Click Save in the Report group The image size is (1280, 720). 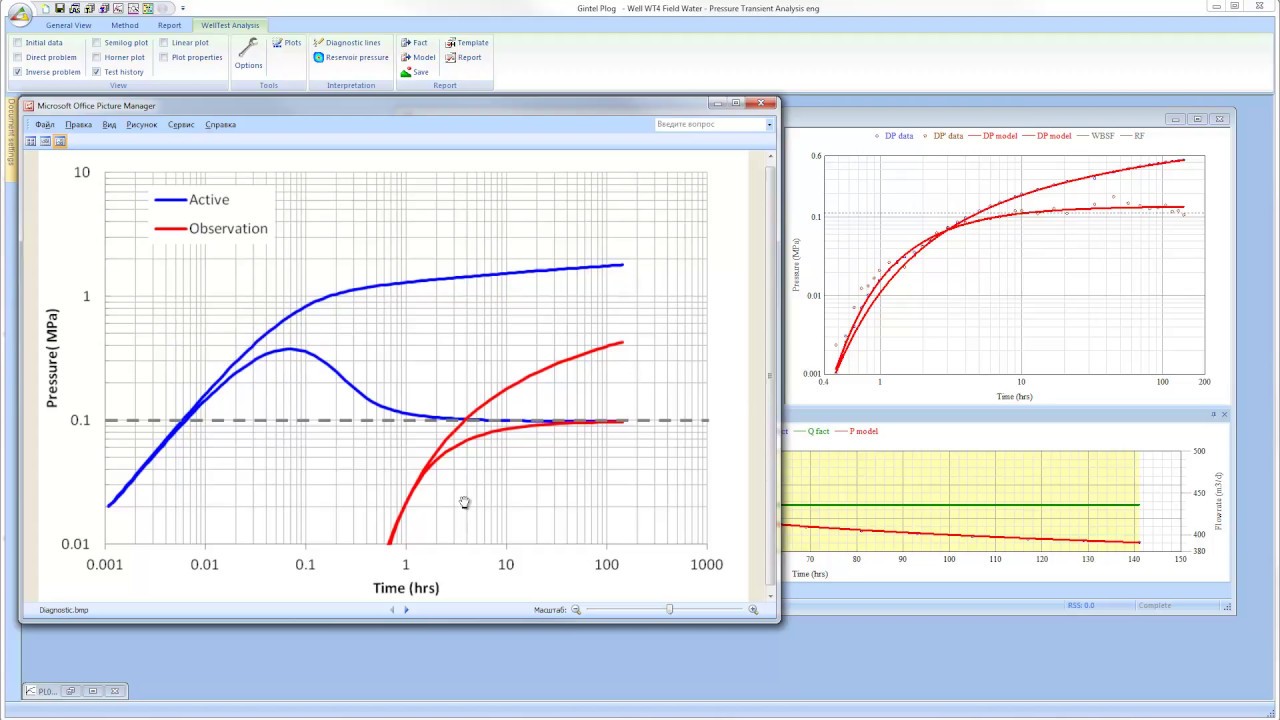click(415, 72)
